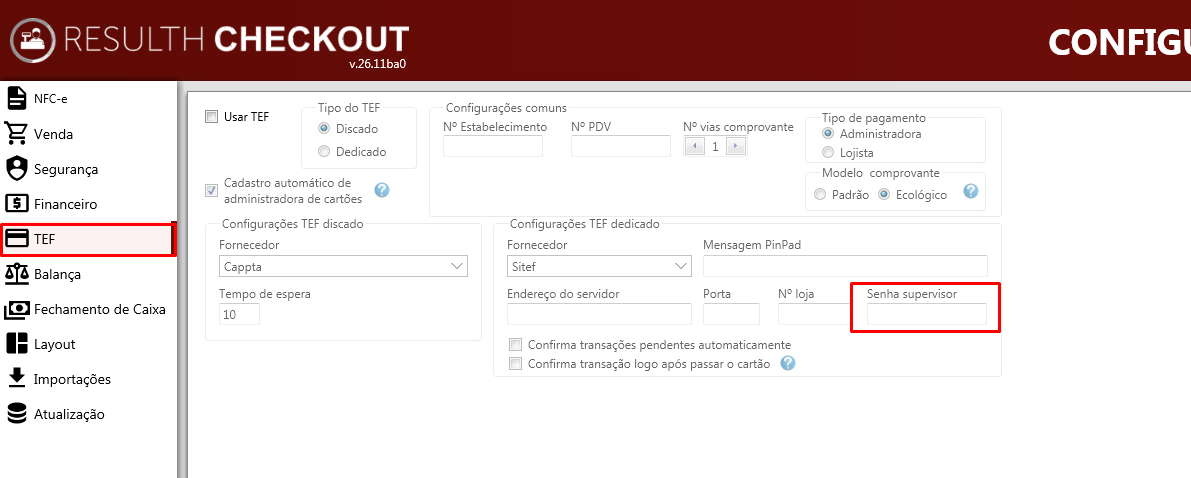Select Padrão comprovante model
Viewport: 1191px width, 478px height.
click(x=820, y=195)
